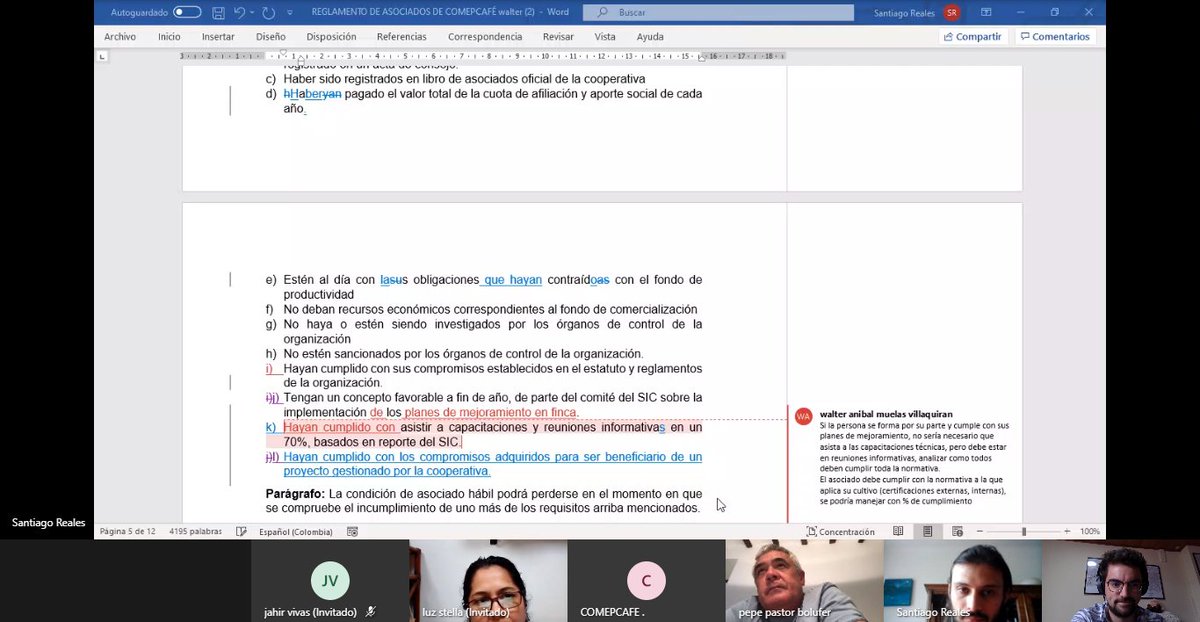Click the Compartir button
Screen dimensions: 1200x622
coord(972,37)
